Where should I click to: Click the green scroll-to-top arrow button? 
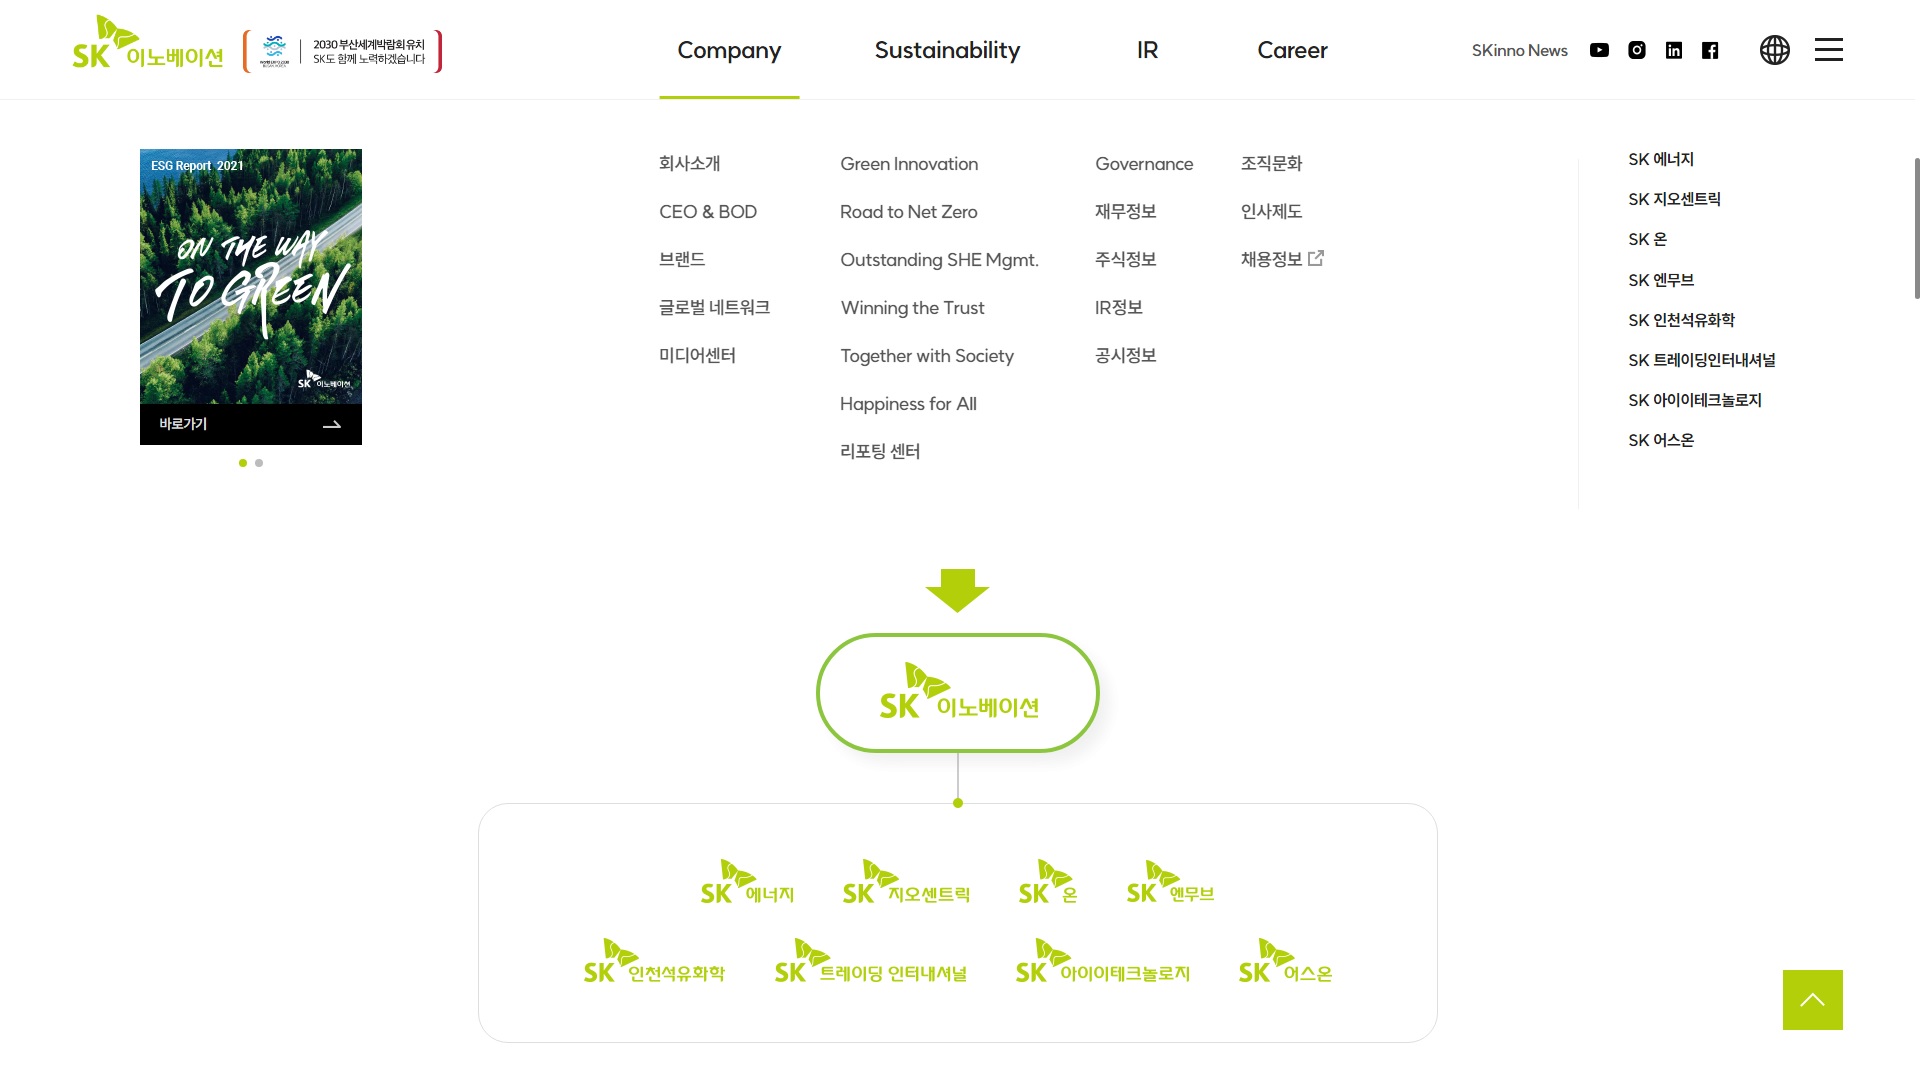(1812, 999)
